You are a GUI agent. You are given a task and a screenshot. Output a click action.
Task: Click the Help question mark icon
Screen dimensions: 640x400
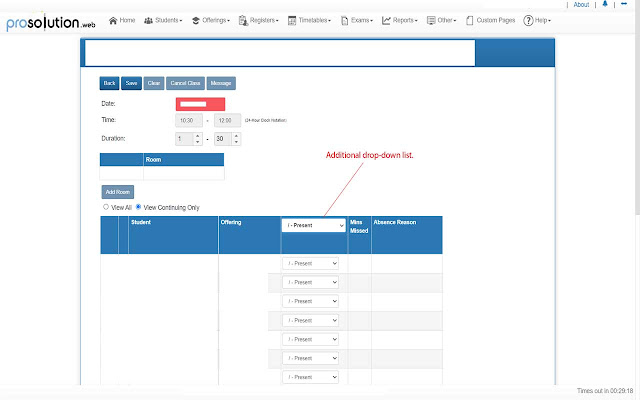point(528,20)
